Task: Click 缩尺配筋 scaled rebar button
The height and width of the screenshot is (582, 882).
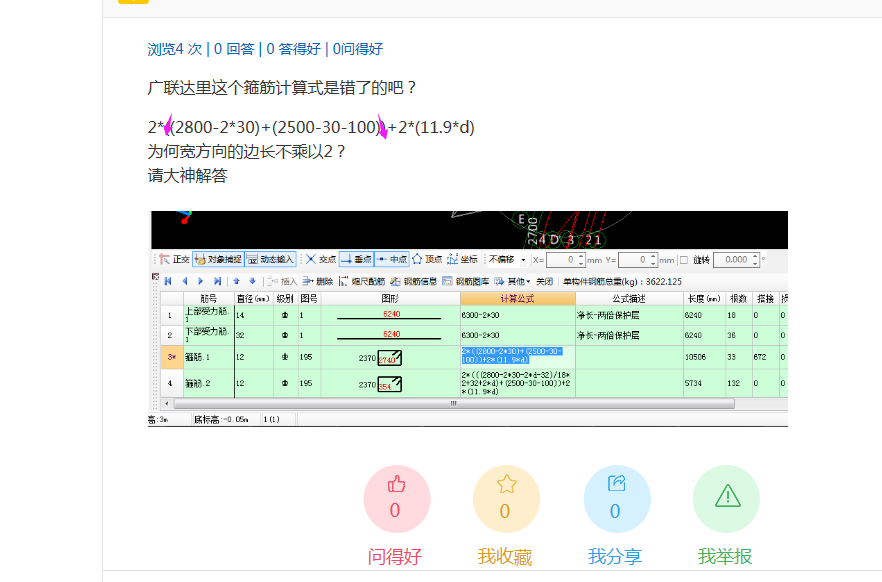Action: pos(362,281)
